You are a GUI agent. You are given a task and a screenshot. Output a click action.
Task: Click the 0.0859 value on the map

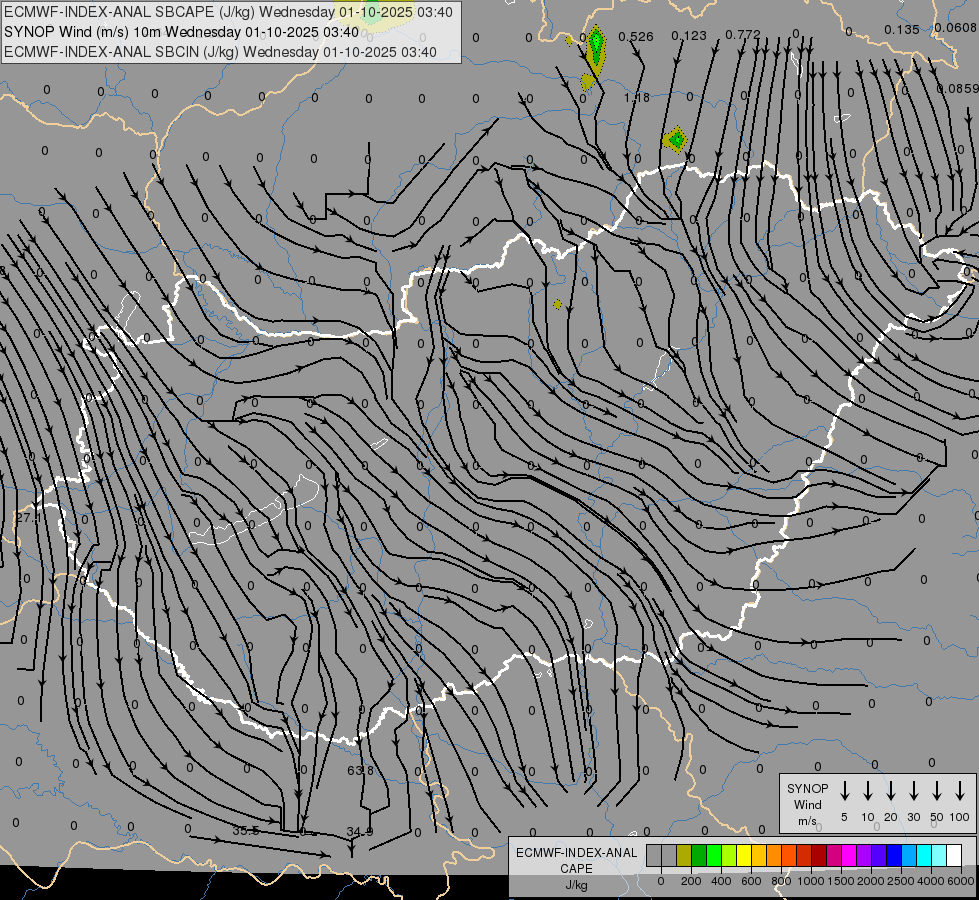(958, 89)
